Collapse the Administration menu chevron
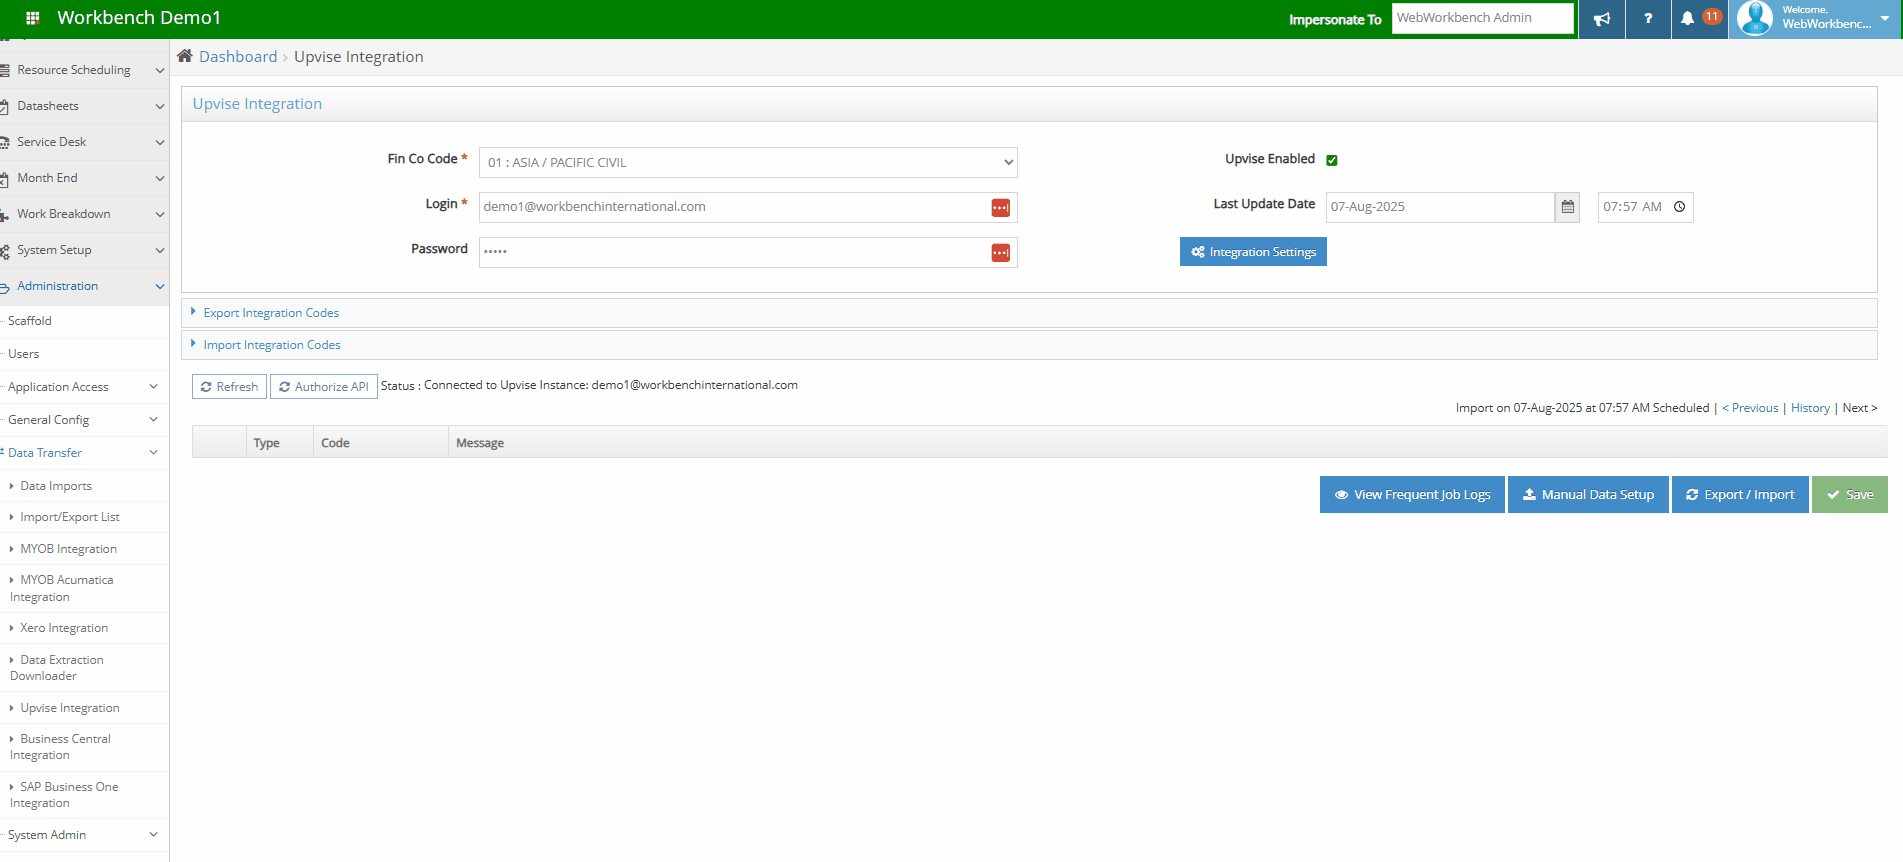 point(159,286)
